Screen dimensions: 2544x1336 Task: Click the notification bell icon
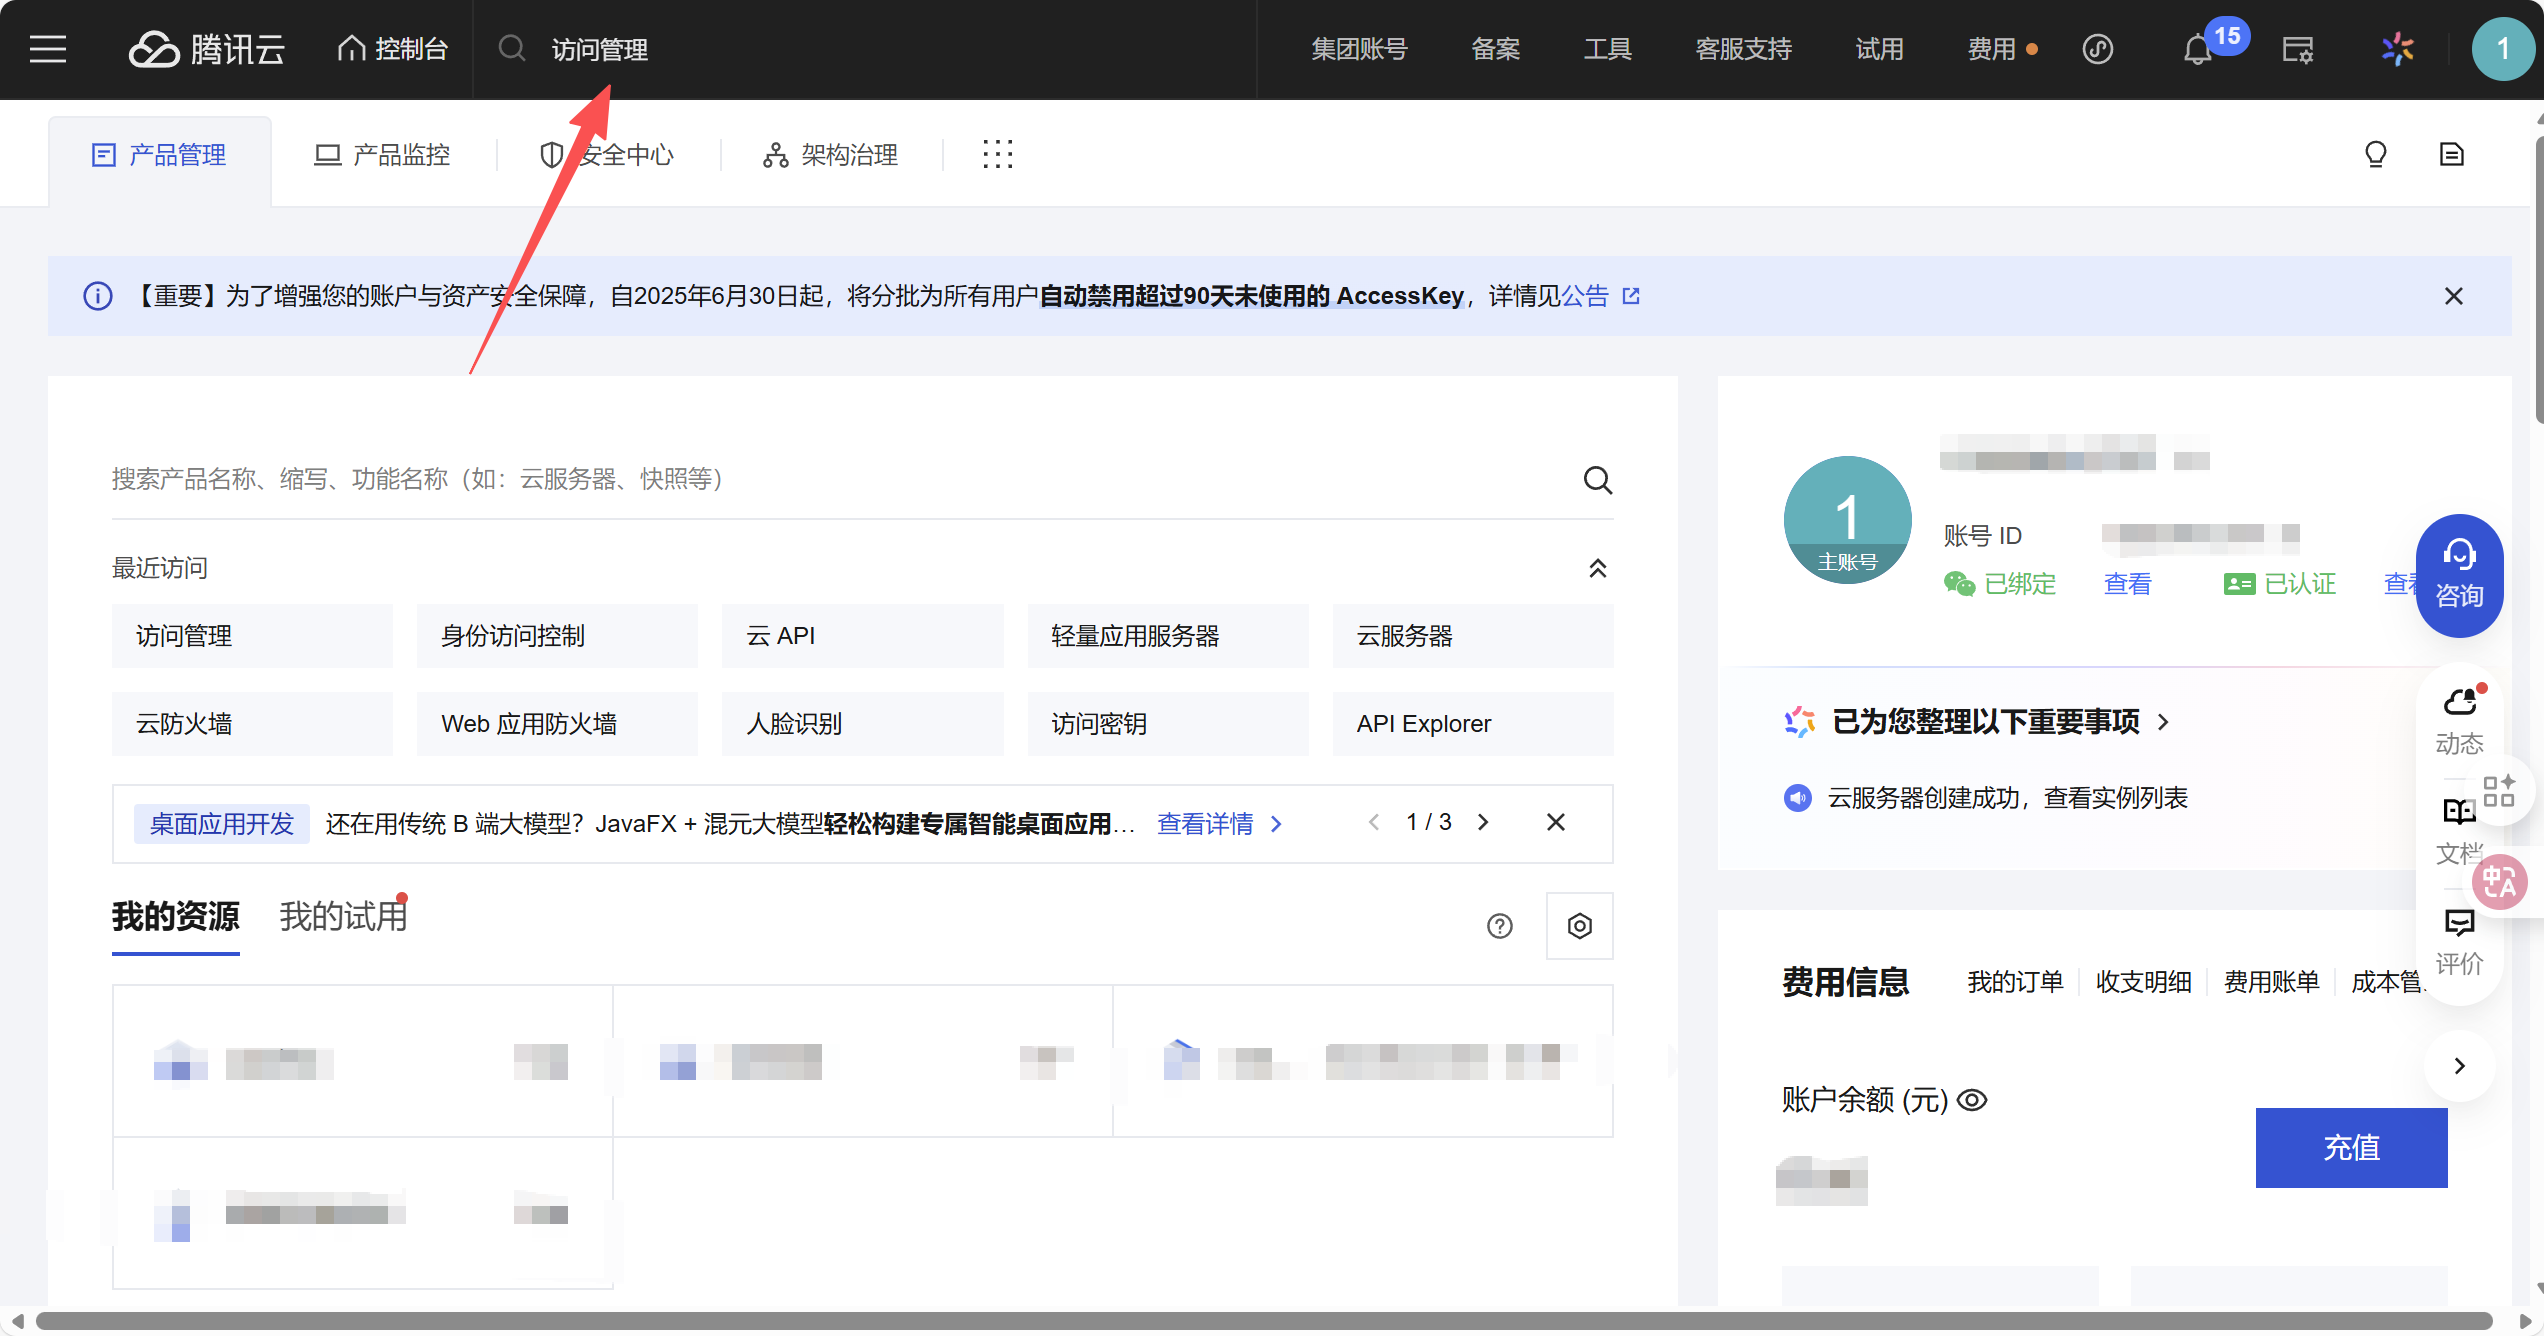pyautogui.click(x=2196, y=50)
